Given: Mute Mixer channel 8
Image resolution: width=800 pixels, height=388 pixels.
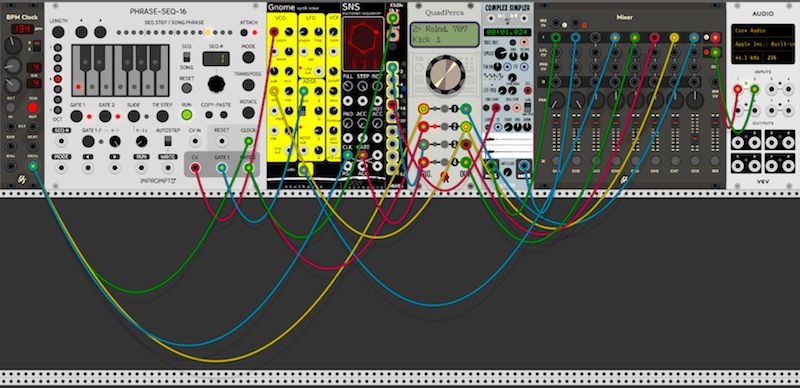Looking at the screenshot, I should (x=695, y=162).
